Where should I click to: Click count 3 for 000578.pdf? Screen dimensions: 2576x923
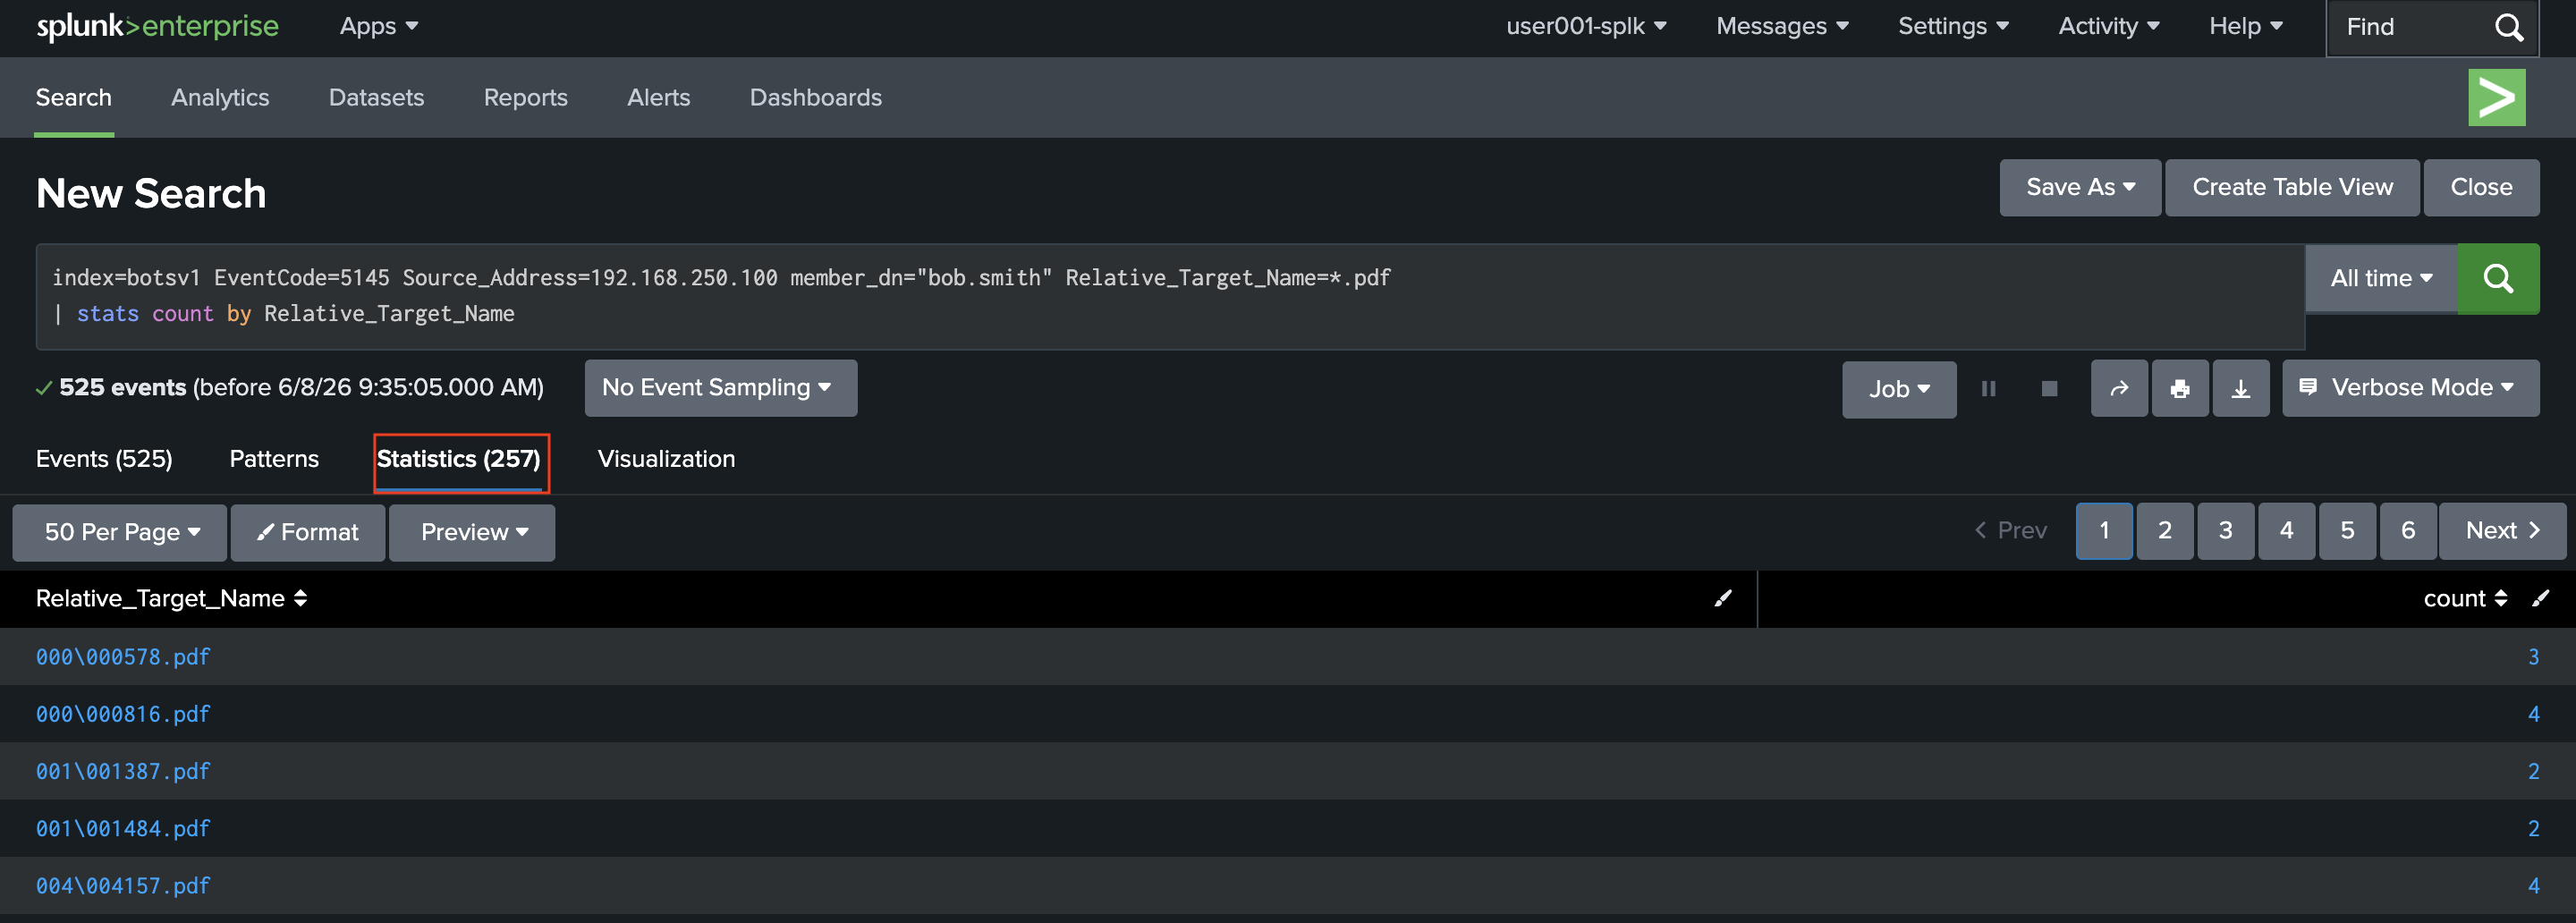2533,657
